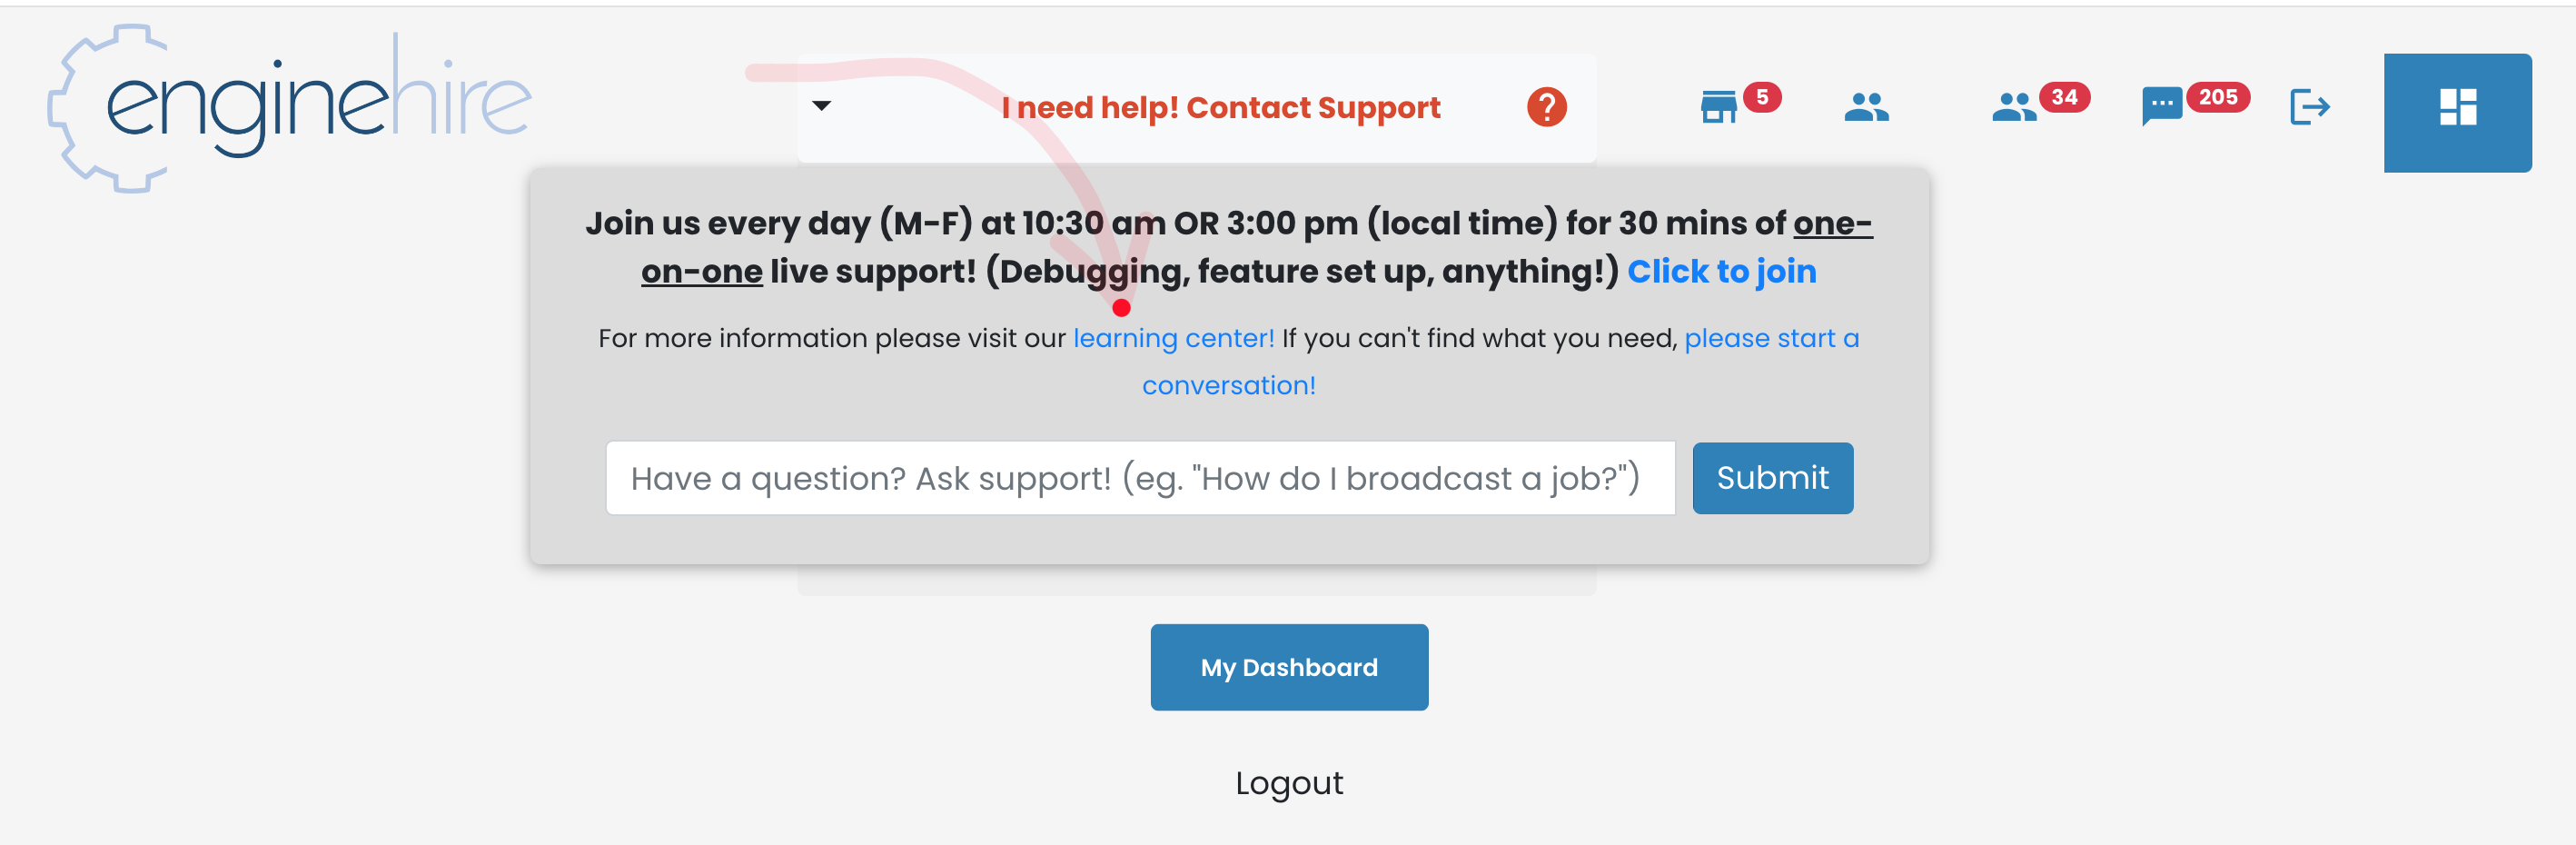Click the Logout text link
The width and height of the screenshot is (2576, 845).
coord(1288,782)
